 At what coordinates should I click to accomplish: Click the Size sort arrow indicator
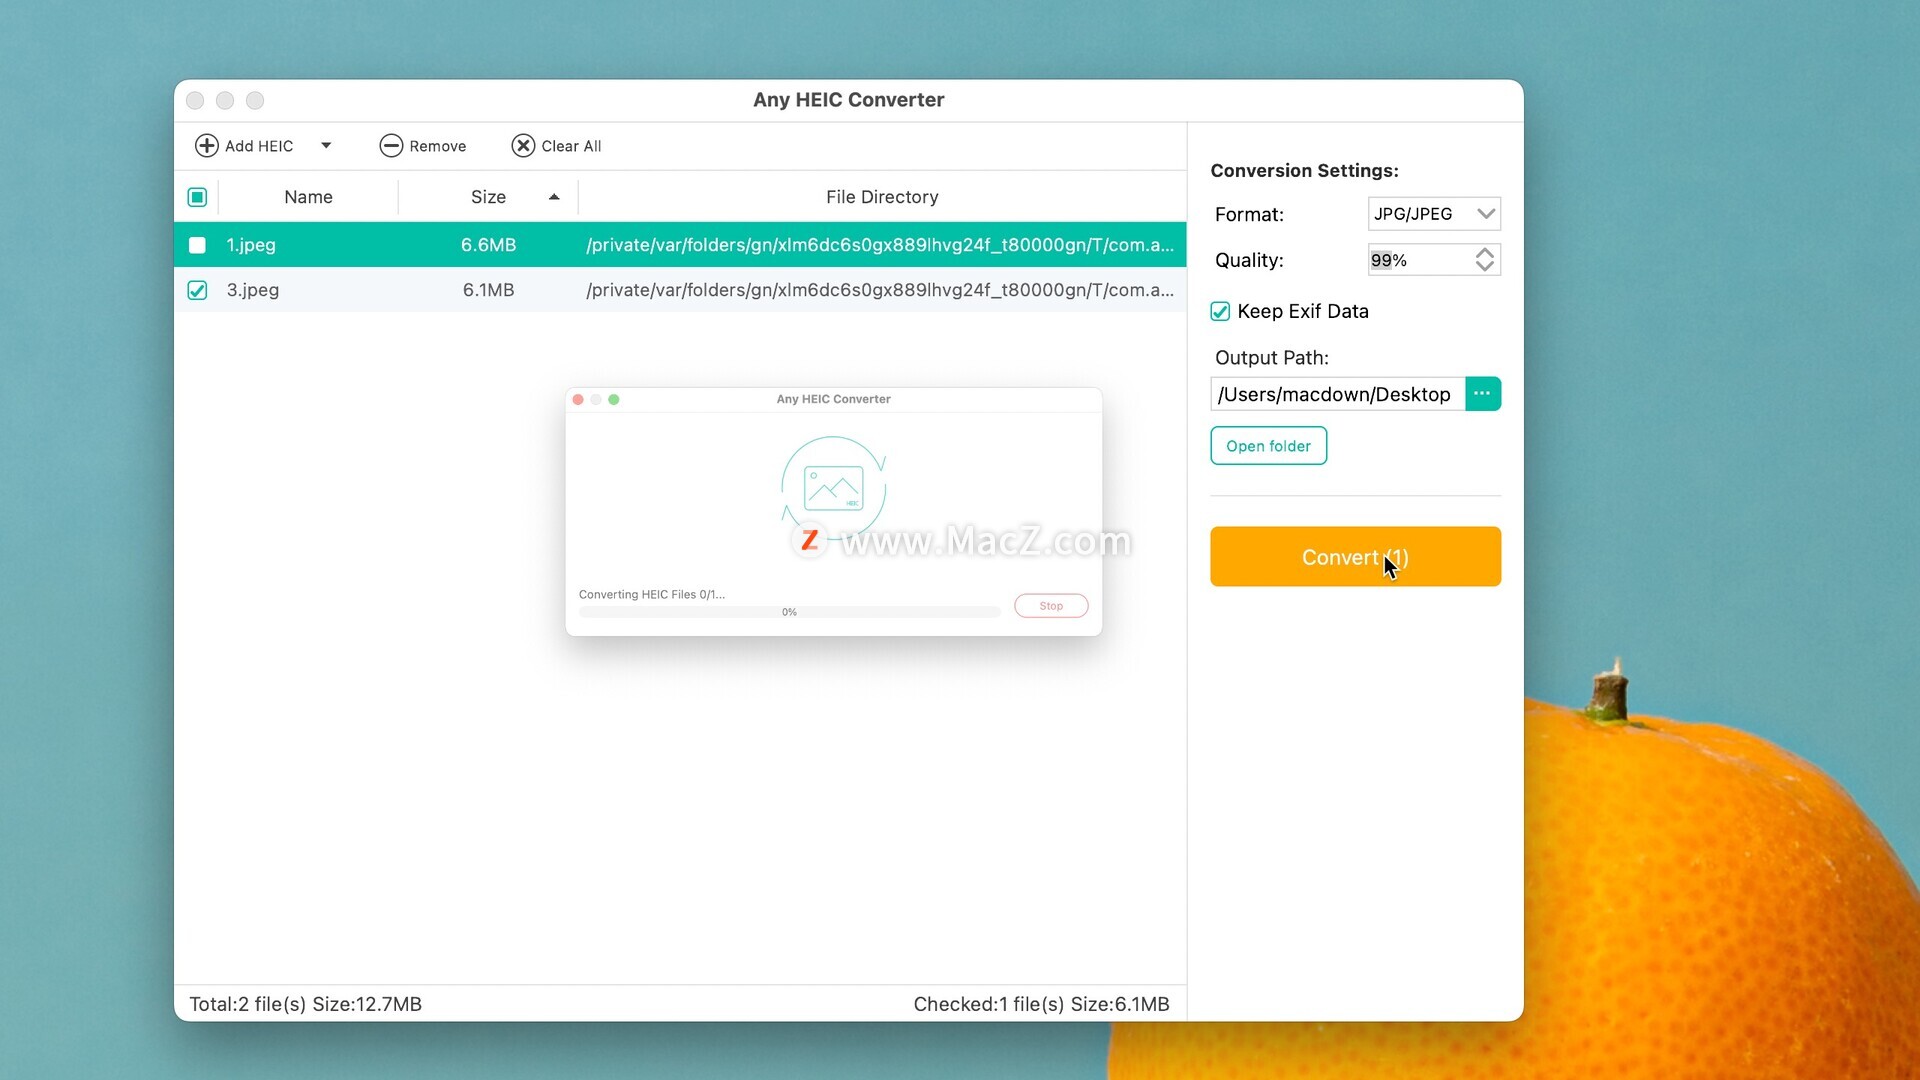point(554,197)
